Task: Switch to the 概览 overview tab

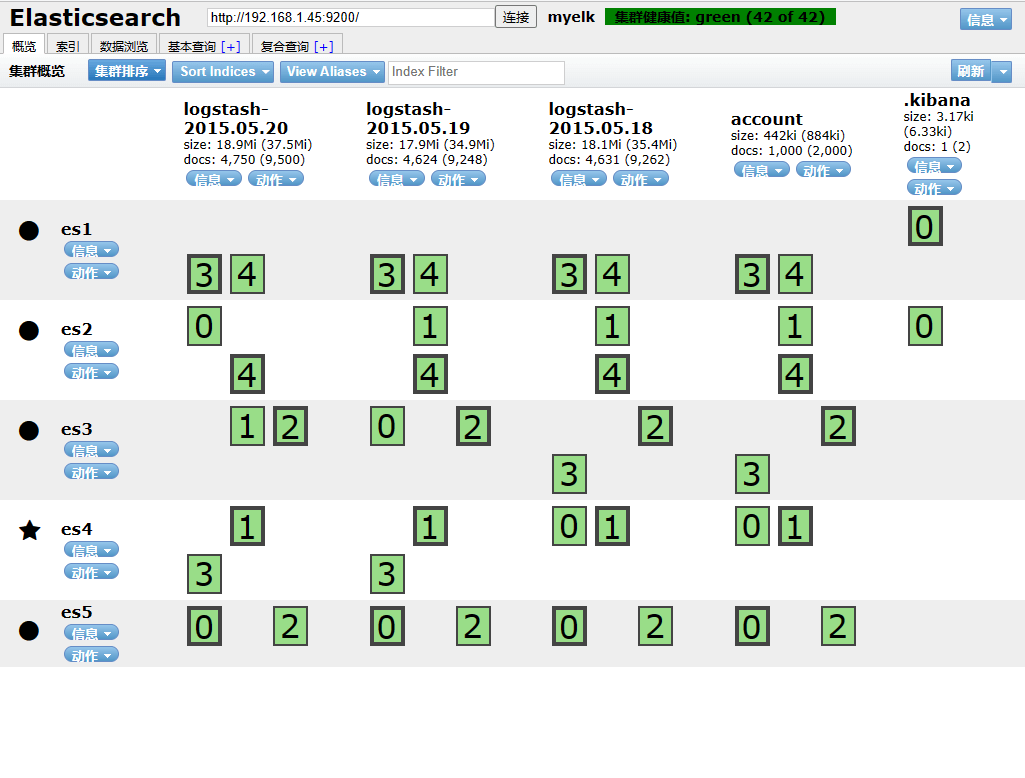Action: click(24, 46)
